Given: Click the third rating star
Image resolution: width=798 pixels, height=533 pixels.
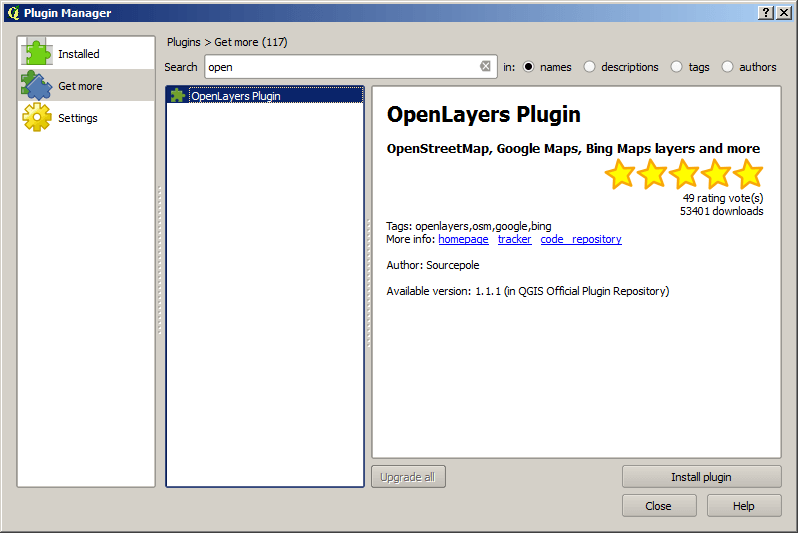Looking at the screenshot, I should pyautogui.click(x=684, y=174).
